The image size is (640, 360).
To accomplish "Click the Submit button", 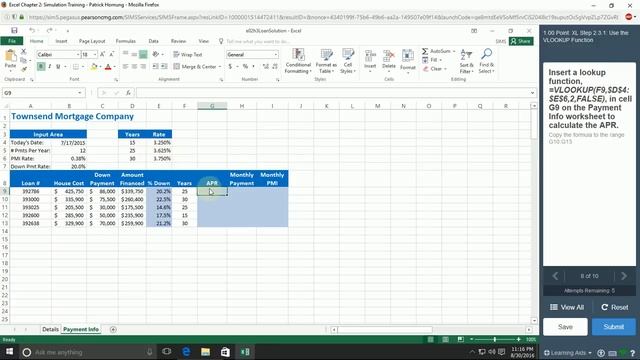I will [613, 327].
